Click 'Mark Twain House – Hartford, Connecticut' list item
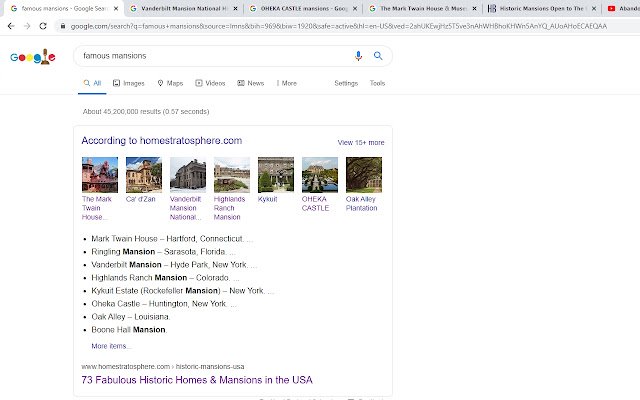 [172, 239]
